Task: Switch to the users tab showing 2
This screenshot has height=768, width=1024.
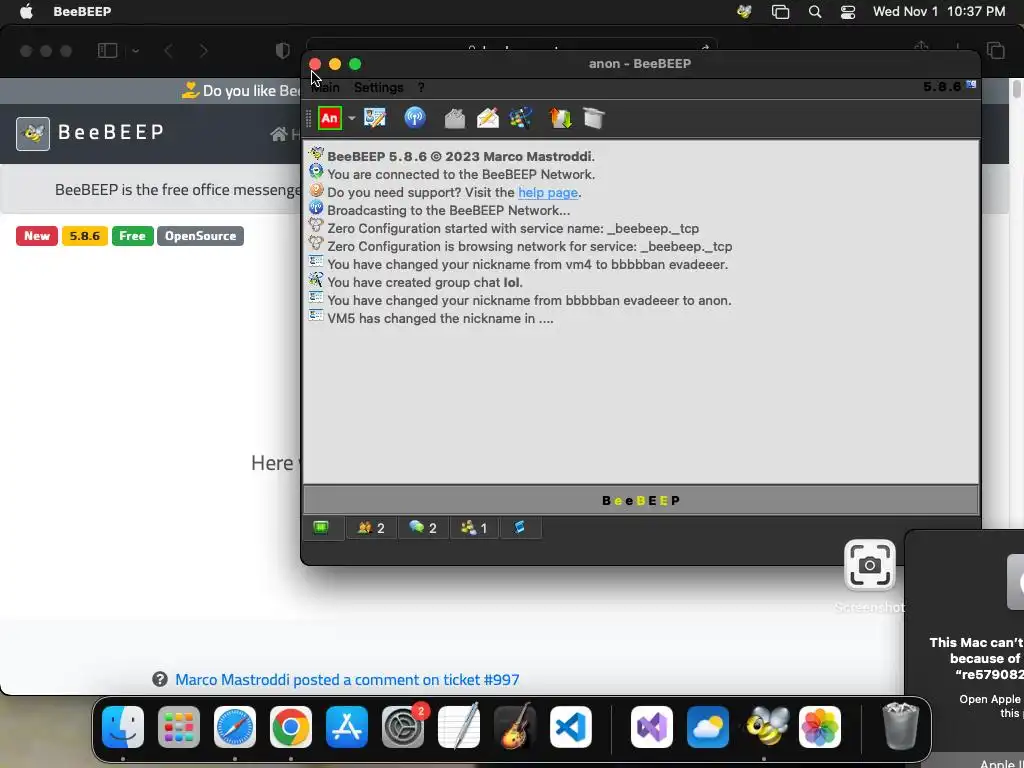Action: pos(370,528)
